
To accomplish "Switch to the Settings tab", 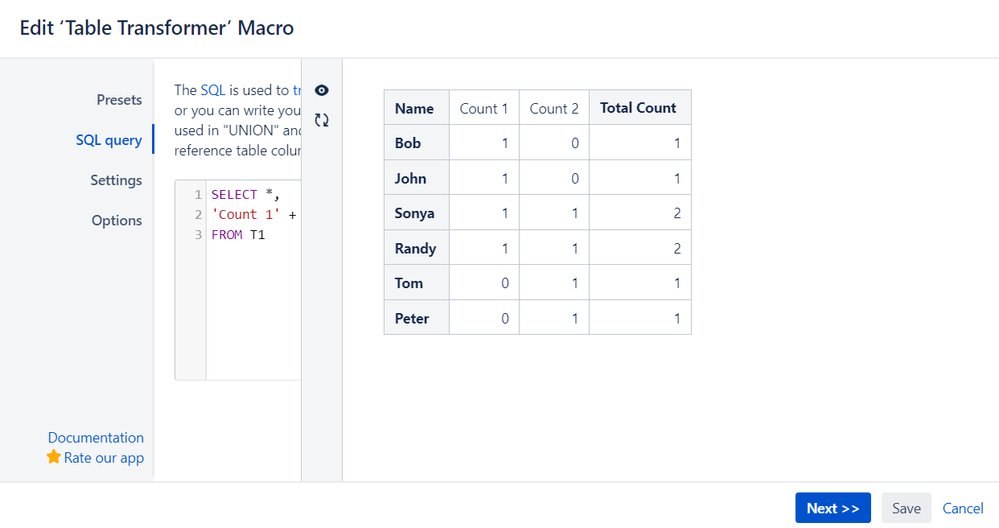I will click(x=116, y=180).
